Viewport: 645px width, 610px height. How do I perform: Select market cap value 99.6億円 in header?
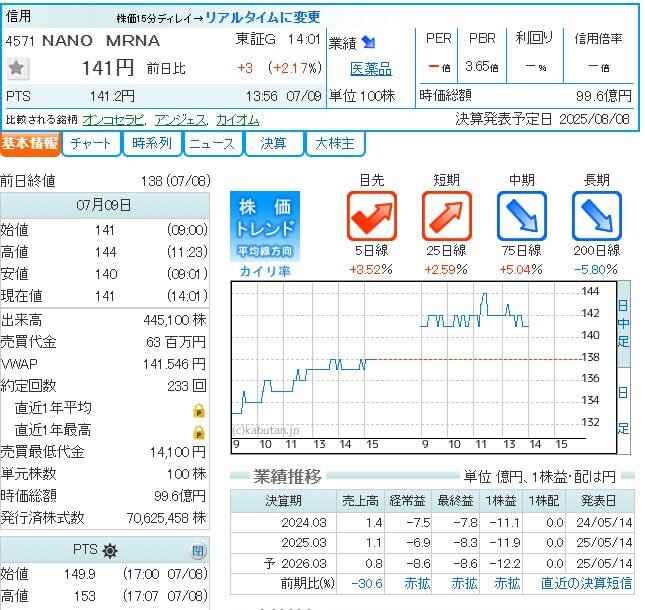pos(603,96)
